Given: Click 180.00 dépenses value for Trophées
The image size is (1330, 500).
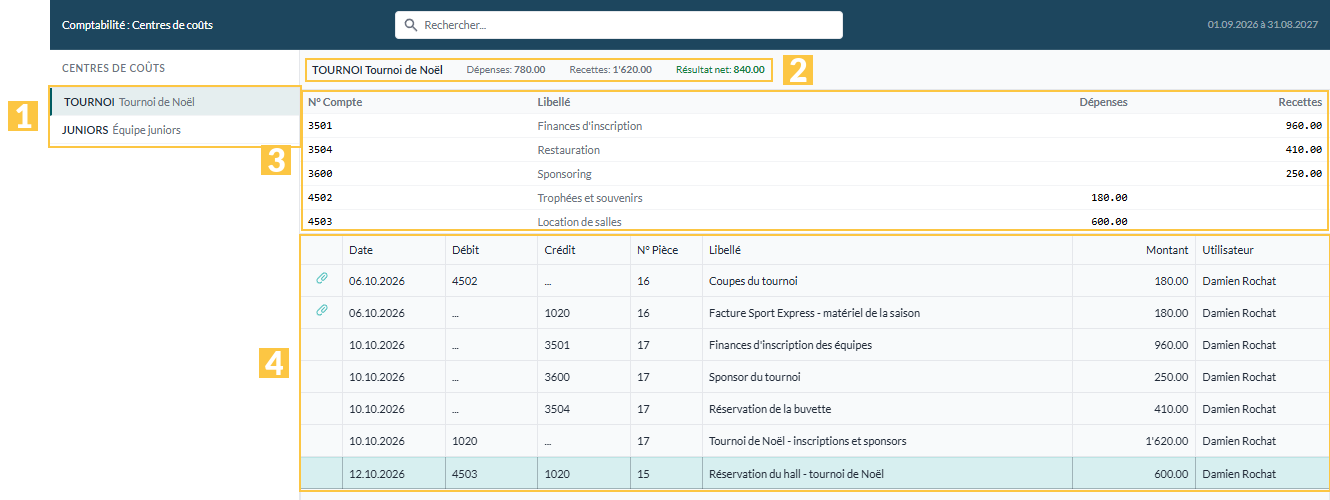Looking at the screenshot, I should click(1110, 198).
